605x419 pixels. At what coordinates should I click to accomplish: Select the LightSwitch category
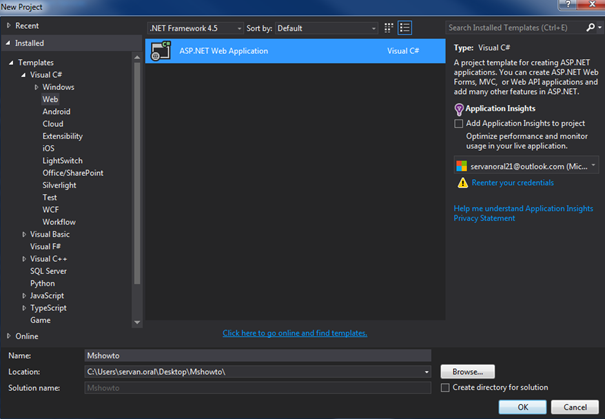pos(63,161)
